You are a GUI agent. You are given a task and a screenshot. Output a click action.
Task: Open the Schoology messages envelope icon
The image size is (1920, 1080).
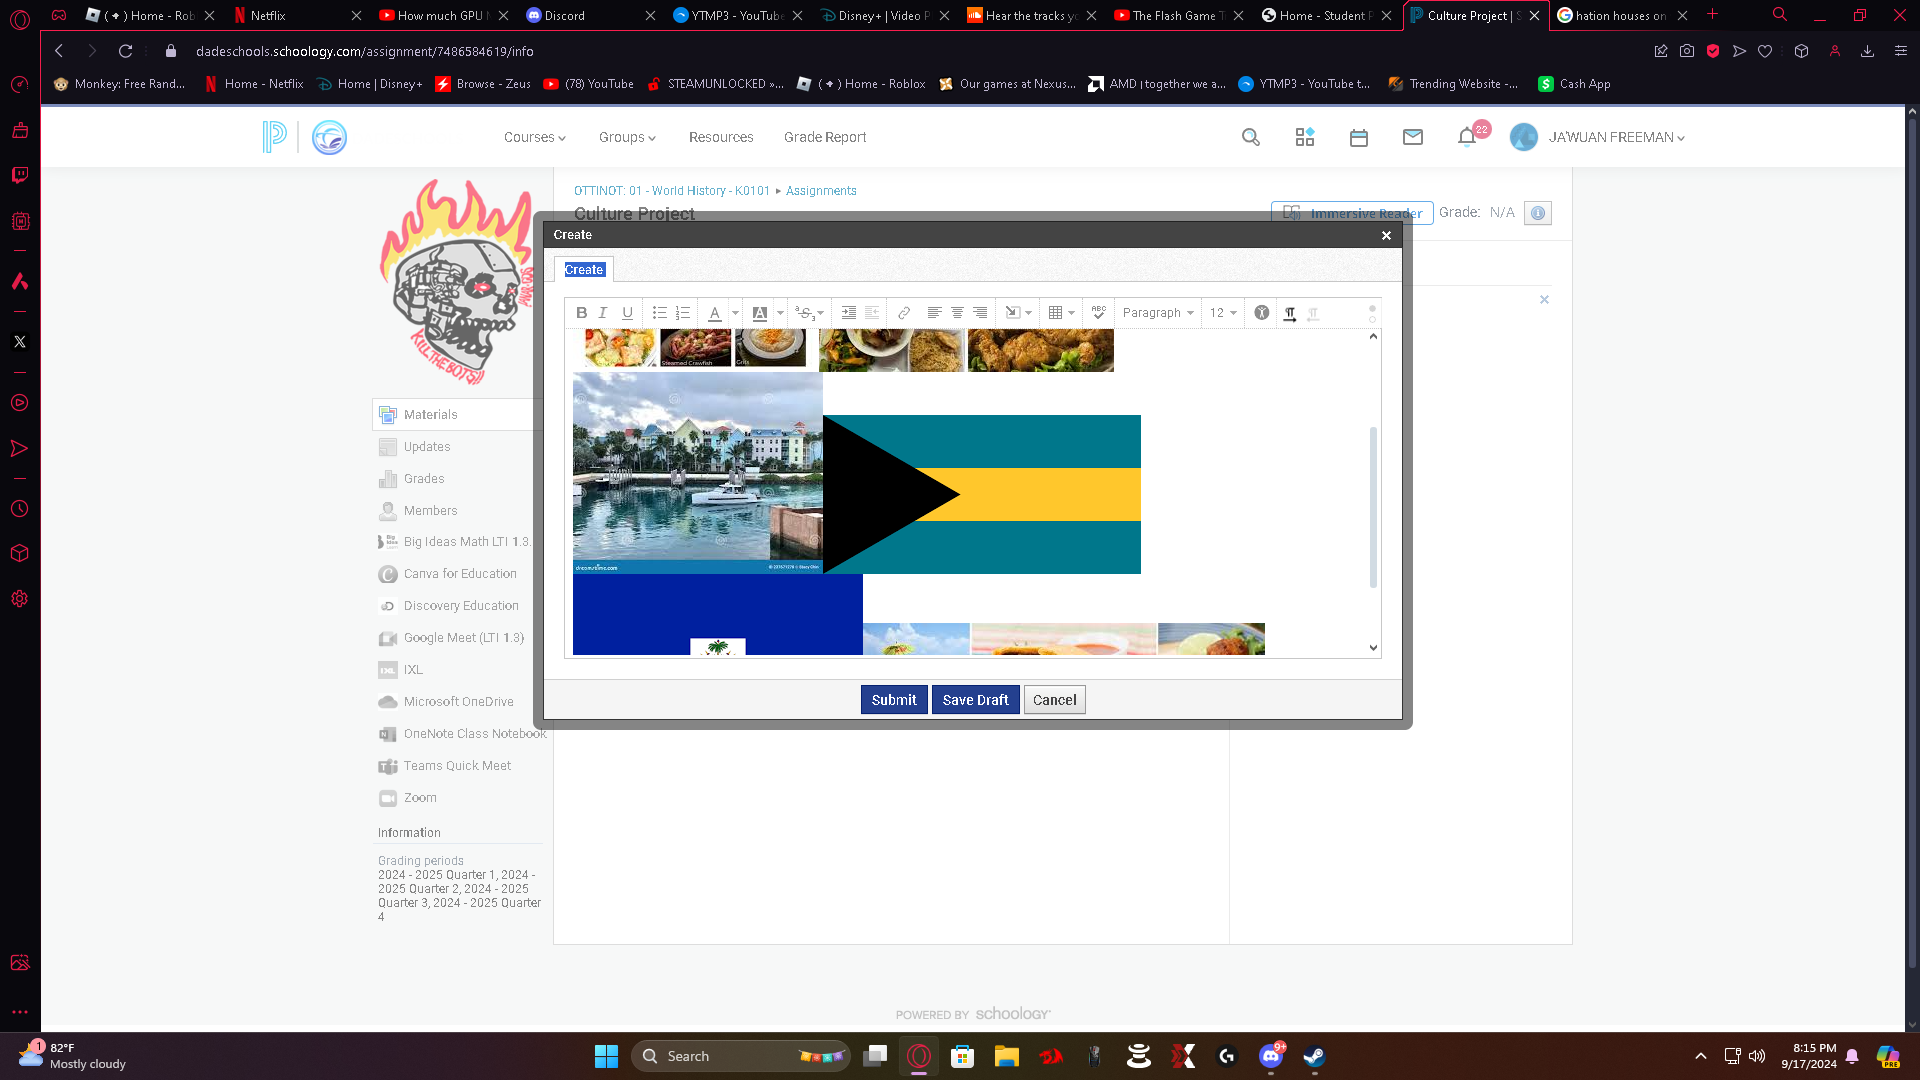1412,138
